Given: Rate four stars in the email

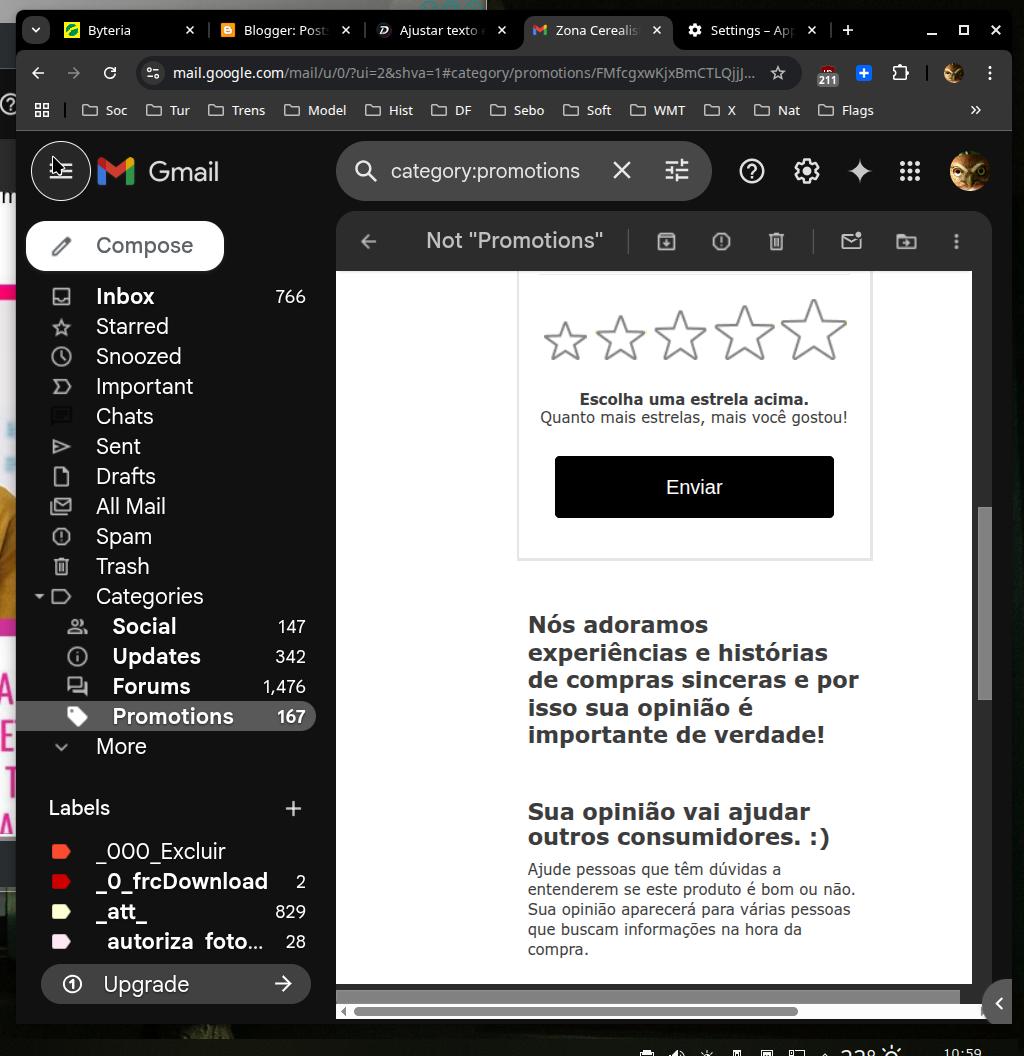Looking at the screenshot, I should (x=744, y=332).
